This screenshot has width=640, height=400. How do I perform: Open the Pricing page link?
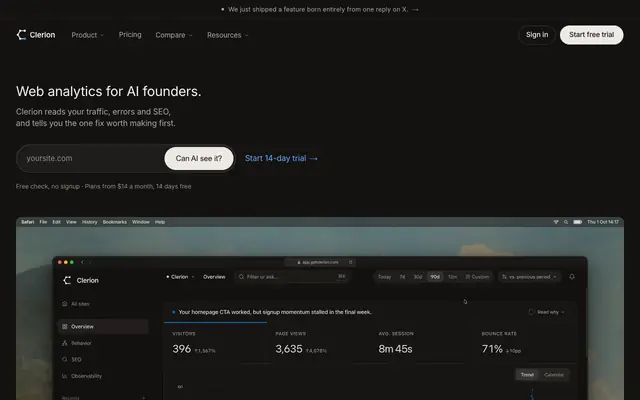pyautogui.click(x=130, y=35)
